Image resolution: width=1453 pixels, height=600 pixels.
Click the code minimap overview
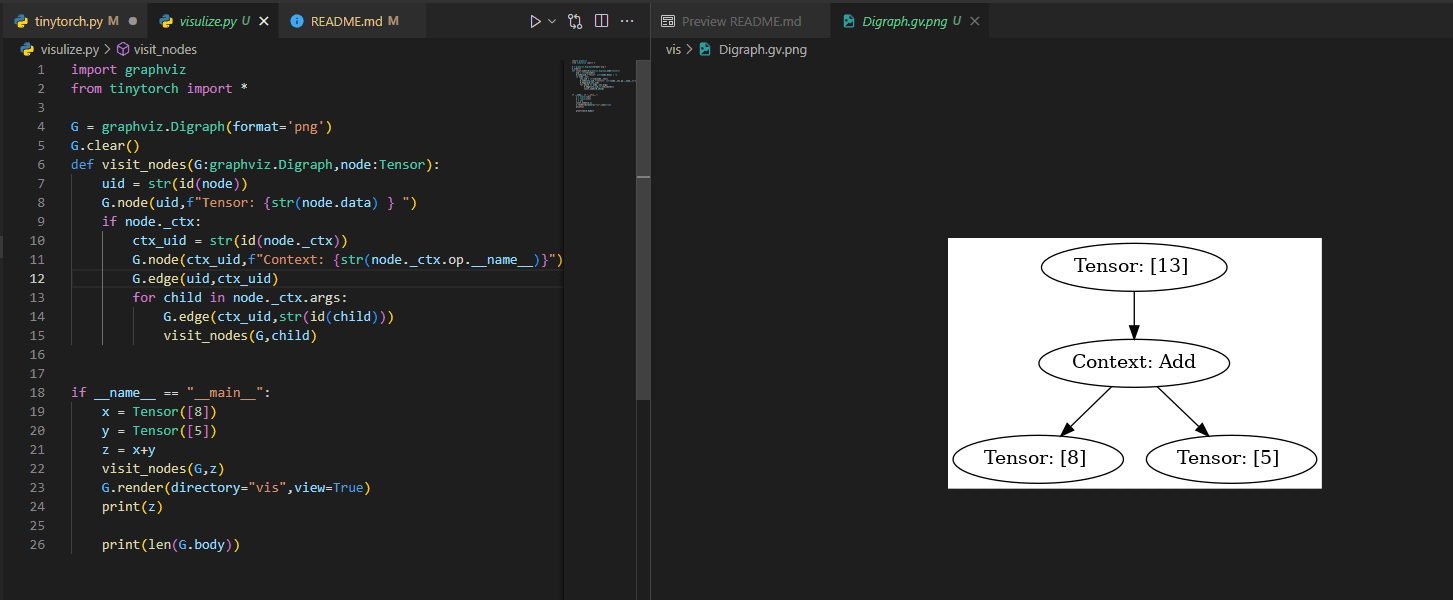(594, 86)
